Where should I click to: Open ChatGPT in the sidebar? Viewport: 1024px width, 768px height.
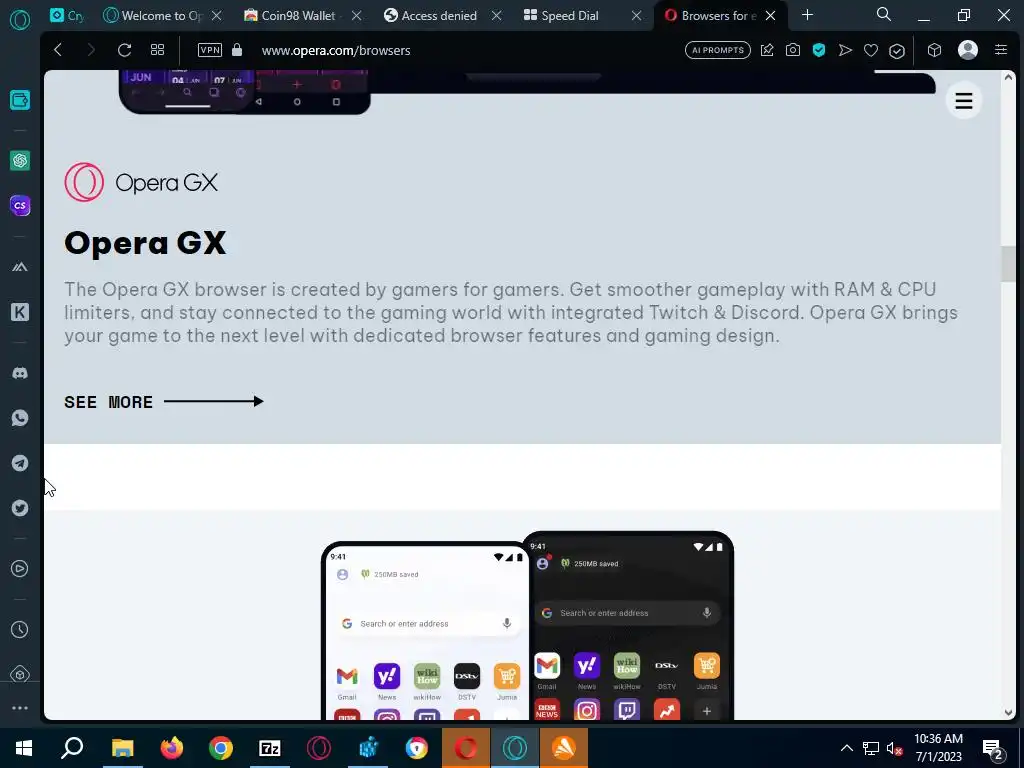20,161
